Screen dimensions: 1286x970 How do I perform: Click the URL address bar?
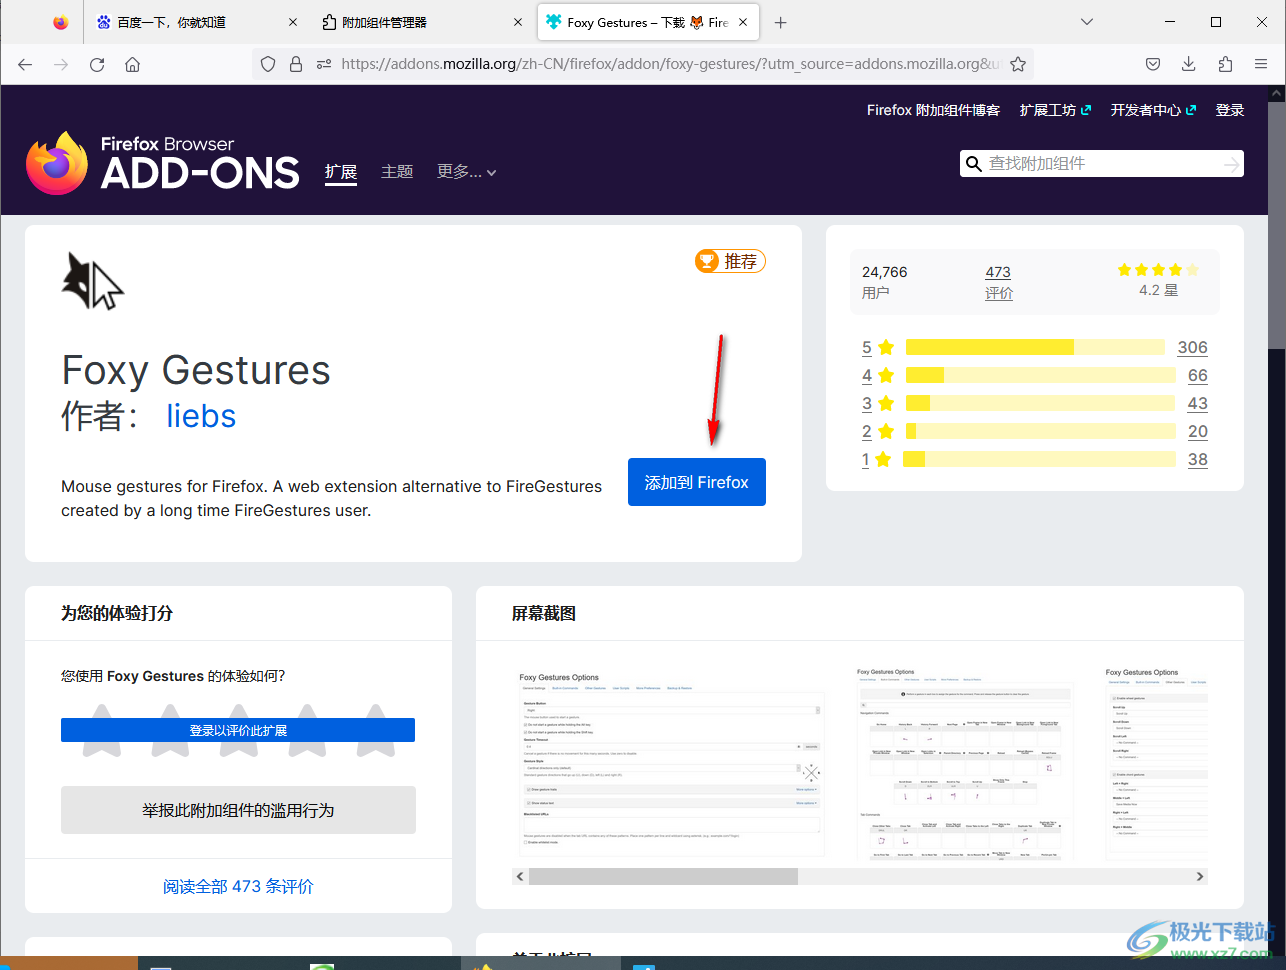point(670,64)
